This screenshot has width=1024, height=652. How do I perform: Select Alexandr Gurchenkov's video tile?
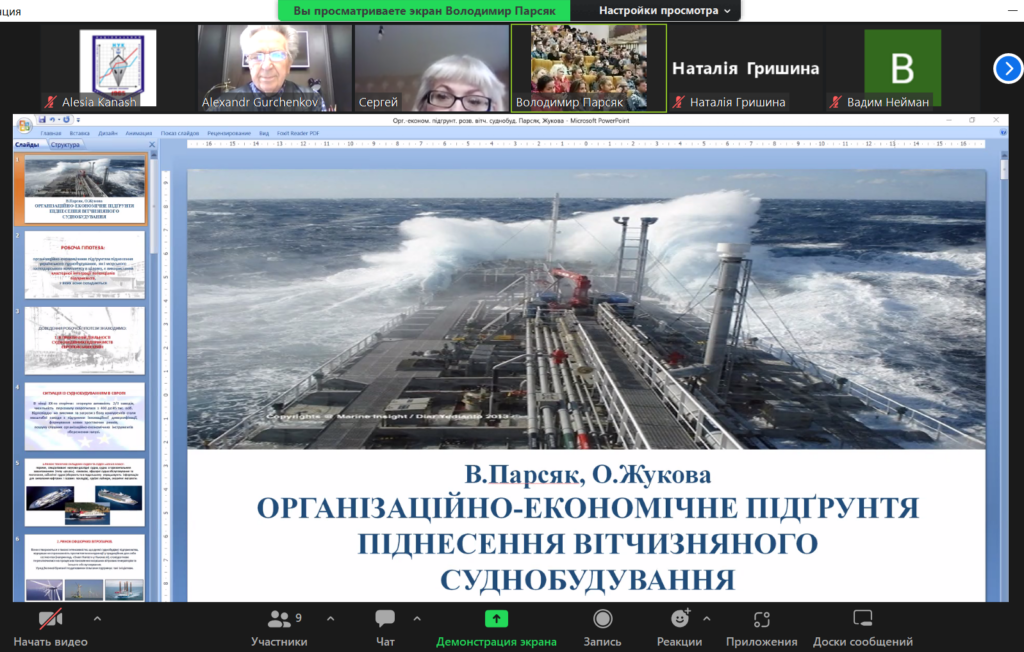(x=274, y=68)
